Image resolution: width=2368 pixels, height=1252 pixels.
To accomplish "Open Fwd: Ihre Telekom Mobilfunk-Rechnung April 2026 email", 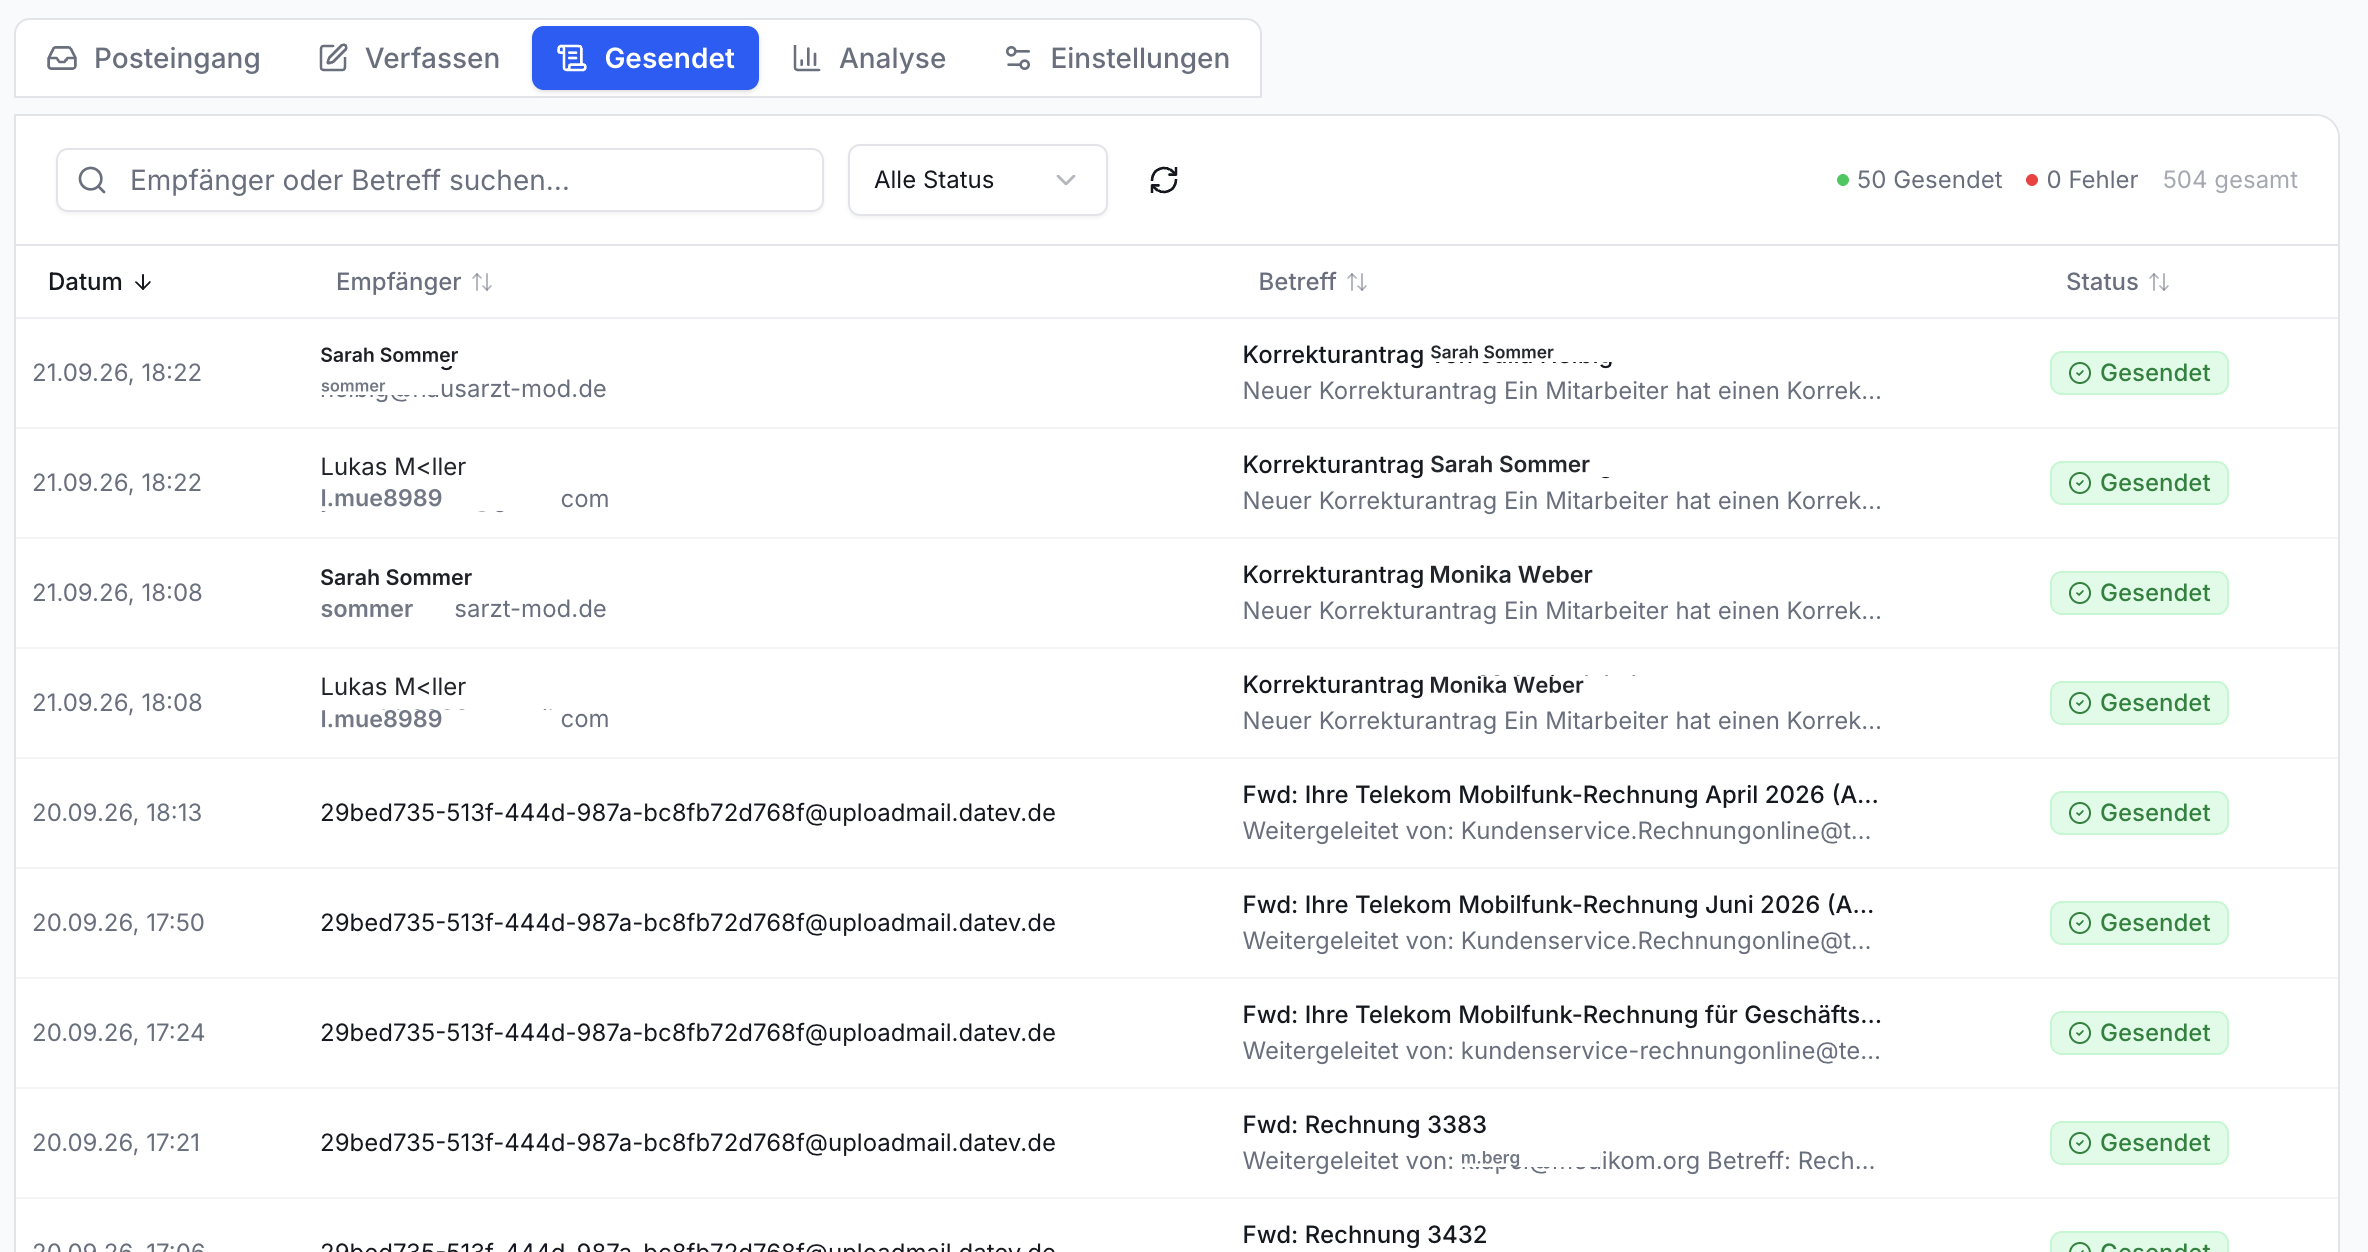I will tap(1560, 795).
